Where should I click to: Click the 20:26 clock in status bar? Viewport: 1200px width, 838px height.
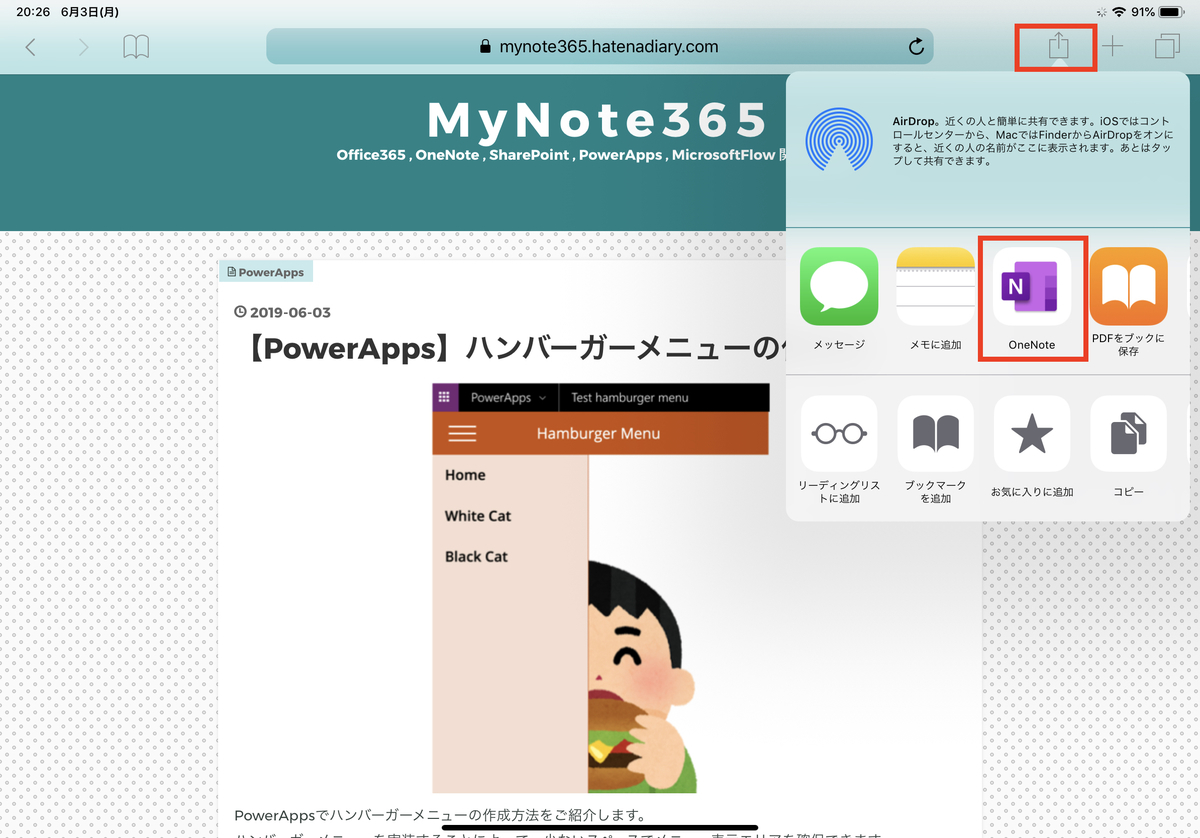click(x=33, y=12)
